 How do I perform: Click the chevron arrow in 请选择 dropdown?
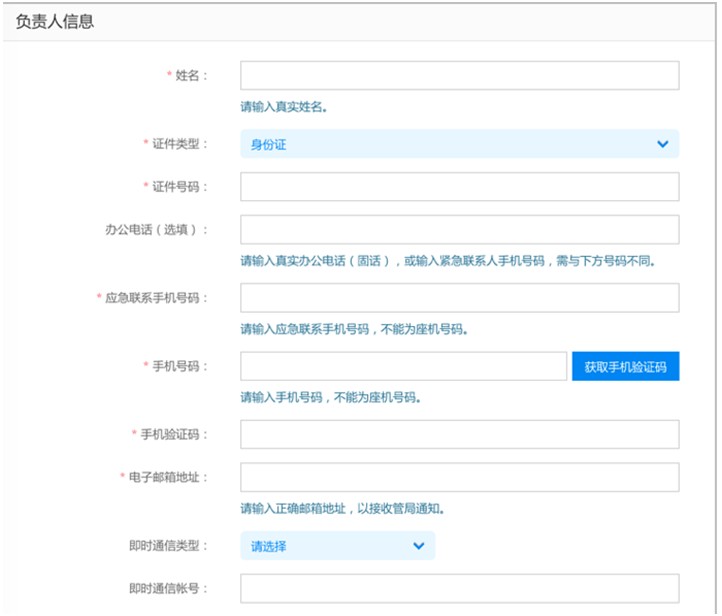pos(418,546)
